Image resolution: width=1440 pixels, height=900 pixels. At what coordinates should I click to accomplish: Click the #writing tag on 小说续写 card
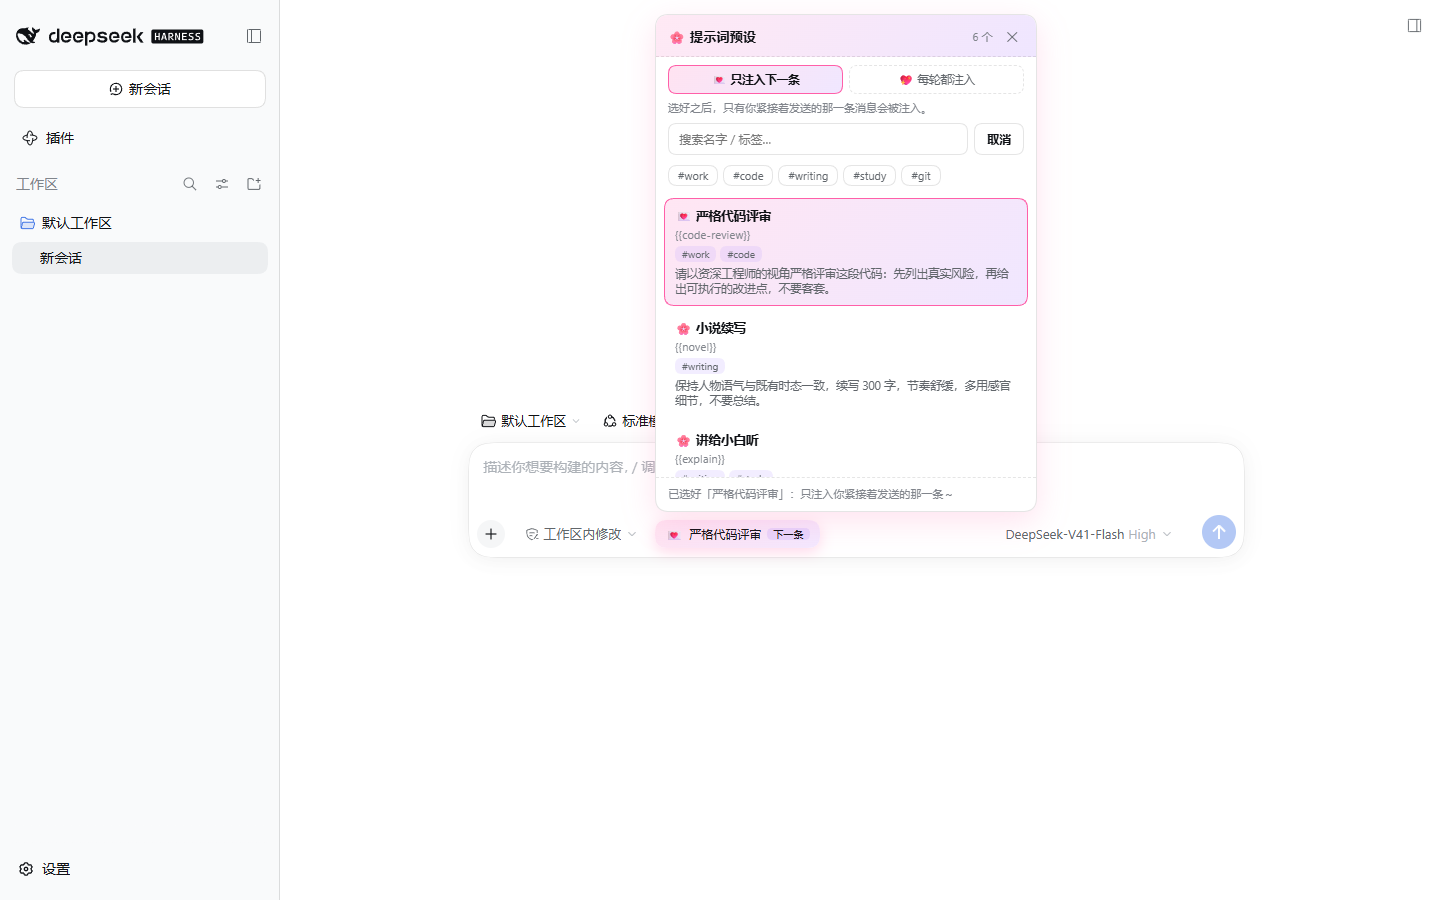tap(700, 367)
